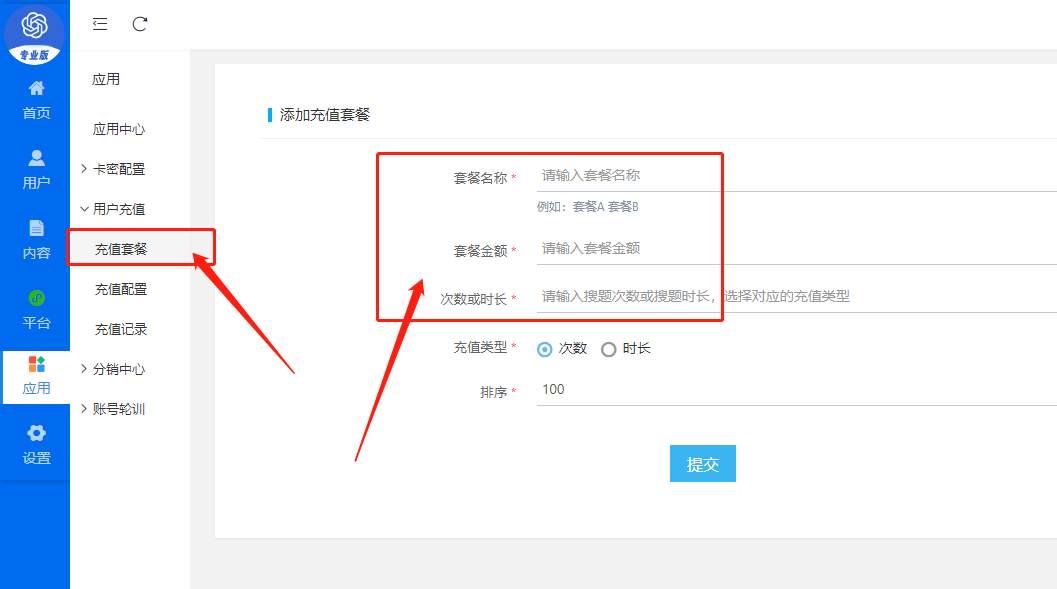1057x589 pixels.
Task: Open the 内容 content document icon
Action: click(x=36, y=228)
